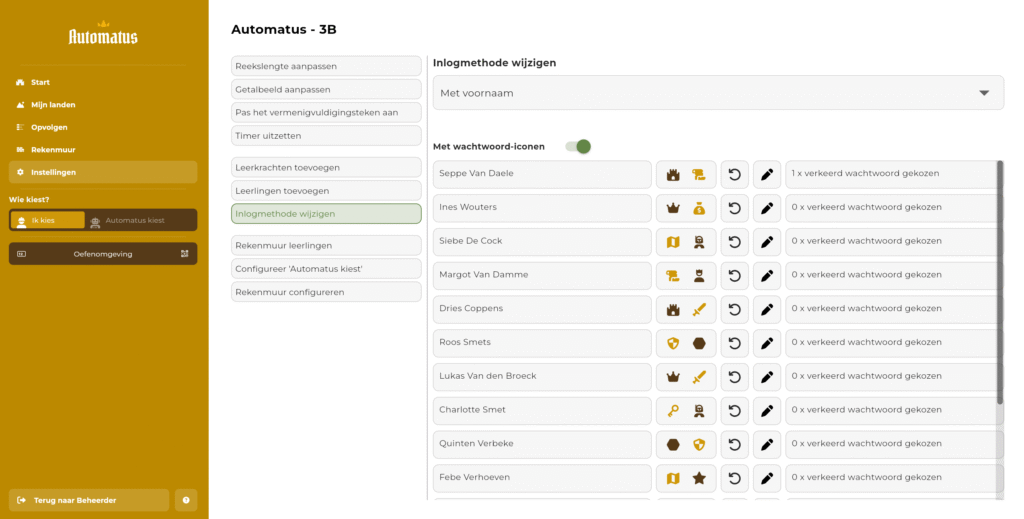Select 'Ik kies' mode
1024x519 pixels.
point(48,220)
